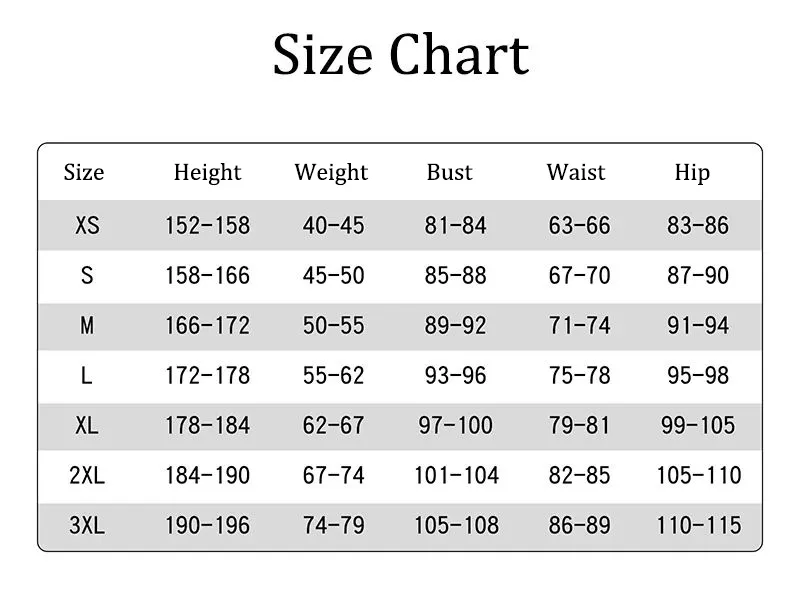Click the Weight column header
800x594 pixels.
tap(331, 172)
